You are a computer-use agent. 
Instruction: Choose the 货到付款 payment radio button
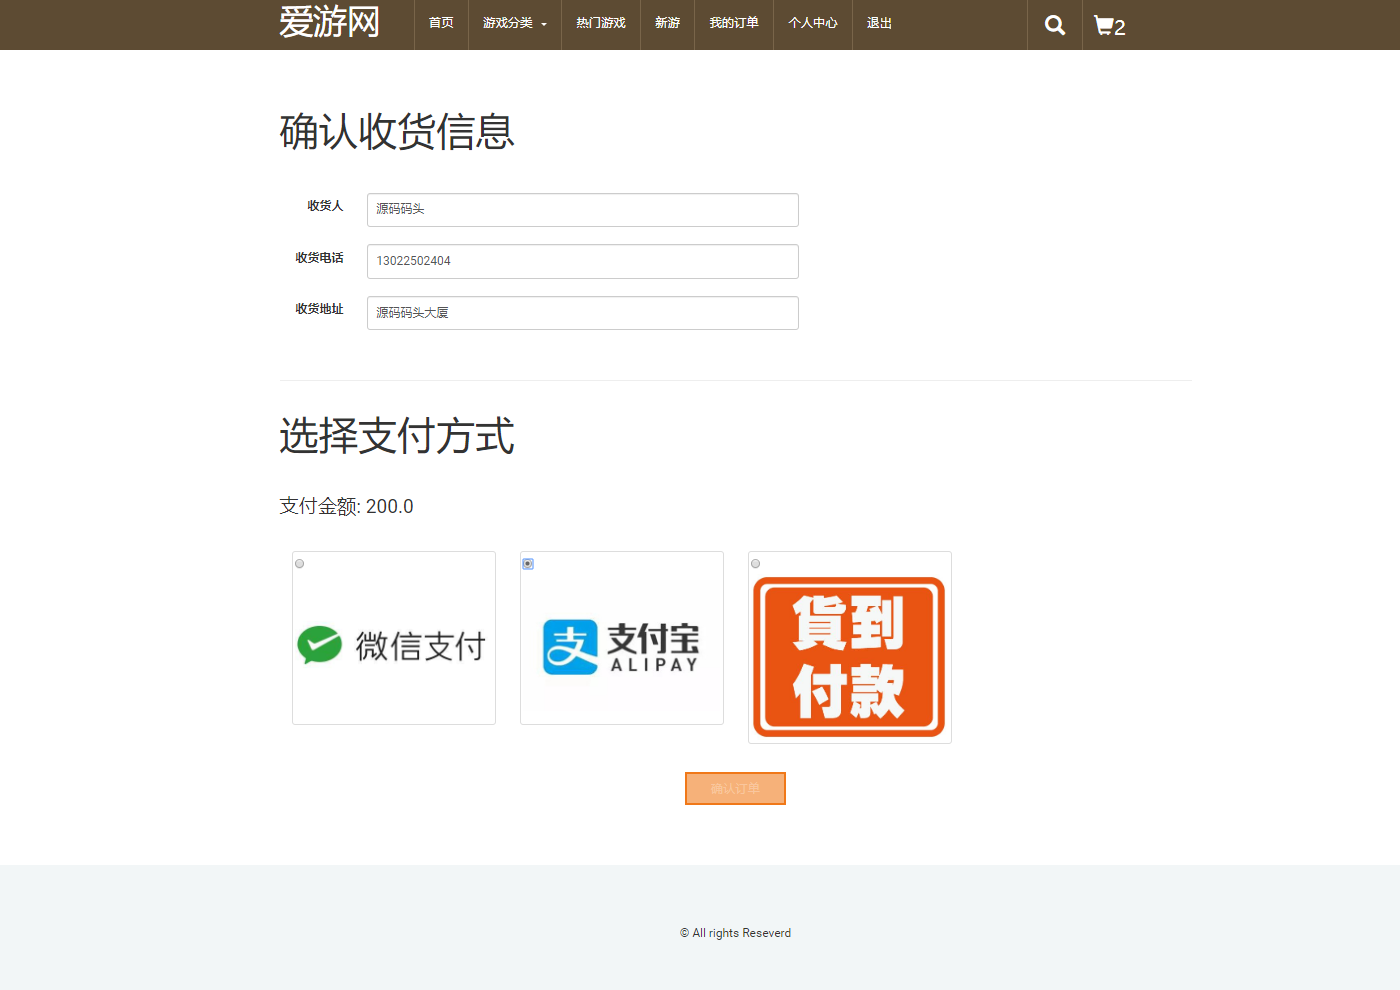pos(755,563)
